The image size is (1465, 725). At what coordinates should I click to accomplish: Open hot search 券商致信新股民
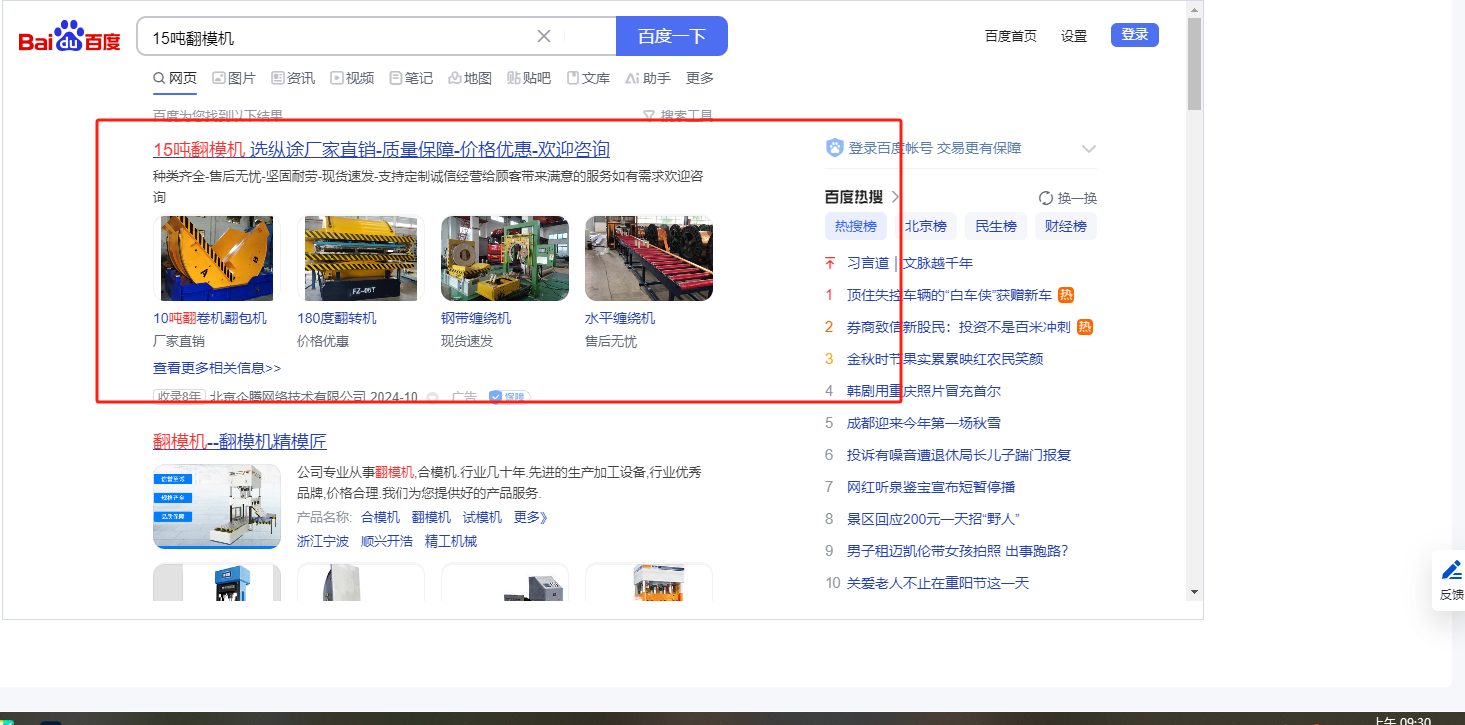click(x=959, y=327)
